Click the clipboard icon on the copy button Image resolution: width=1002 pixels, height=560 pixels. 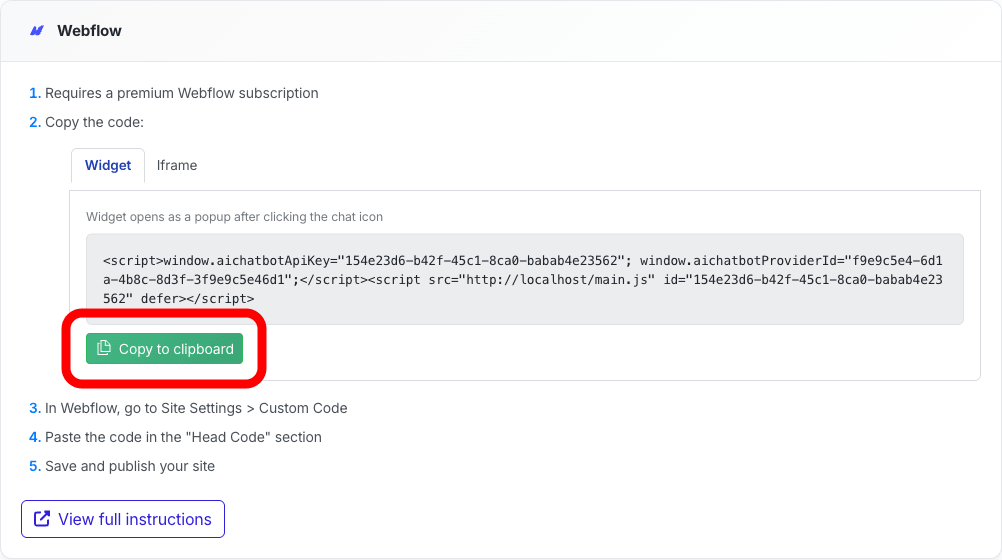[x=104, y=348]
